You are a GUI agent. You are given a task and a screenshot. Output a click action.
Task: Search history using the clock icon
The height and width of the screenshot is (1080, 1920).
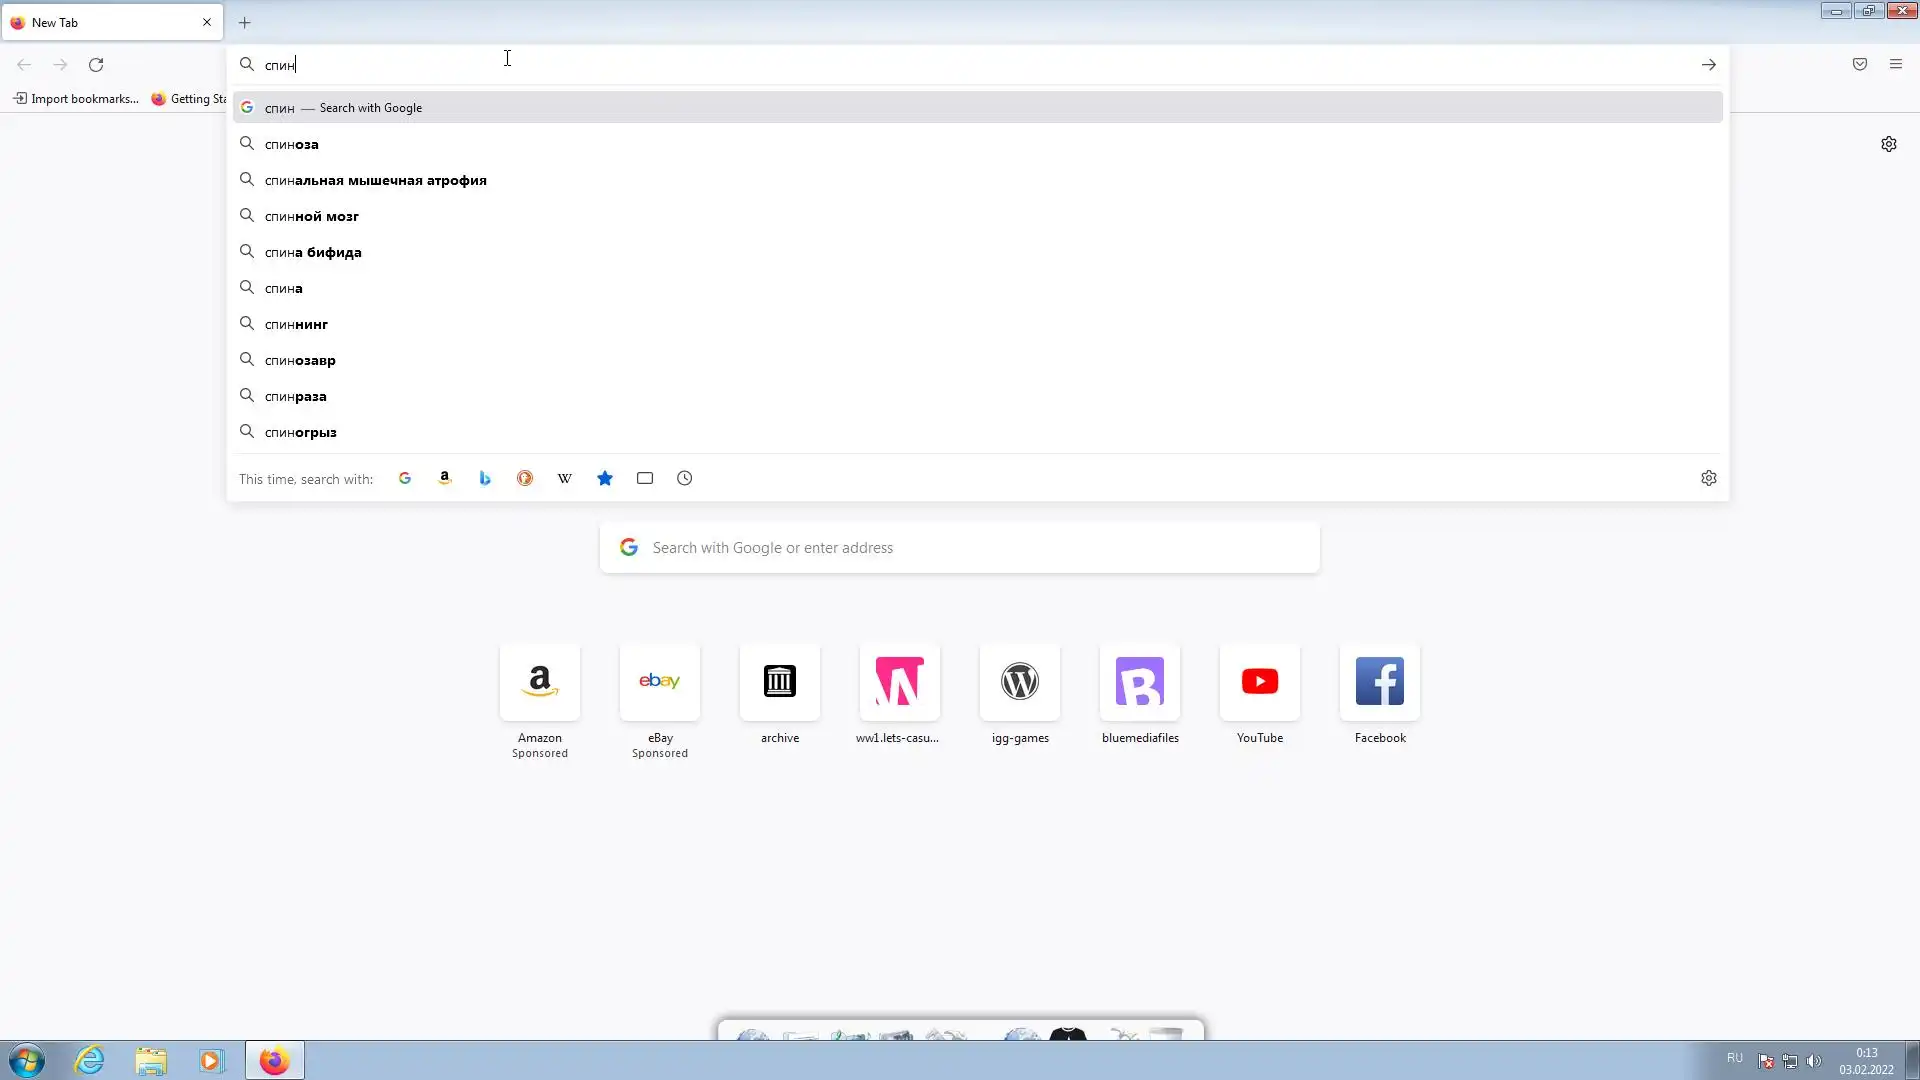click(685, 478)
